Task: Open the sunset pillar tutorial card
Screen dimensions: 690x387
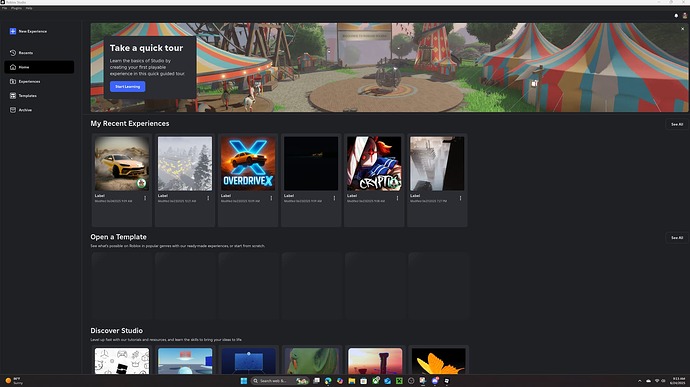Action: tap(375, 361)
